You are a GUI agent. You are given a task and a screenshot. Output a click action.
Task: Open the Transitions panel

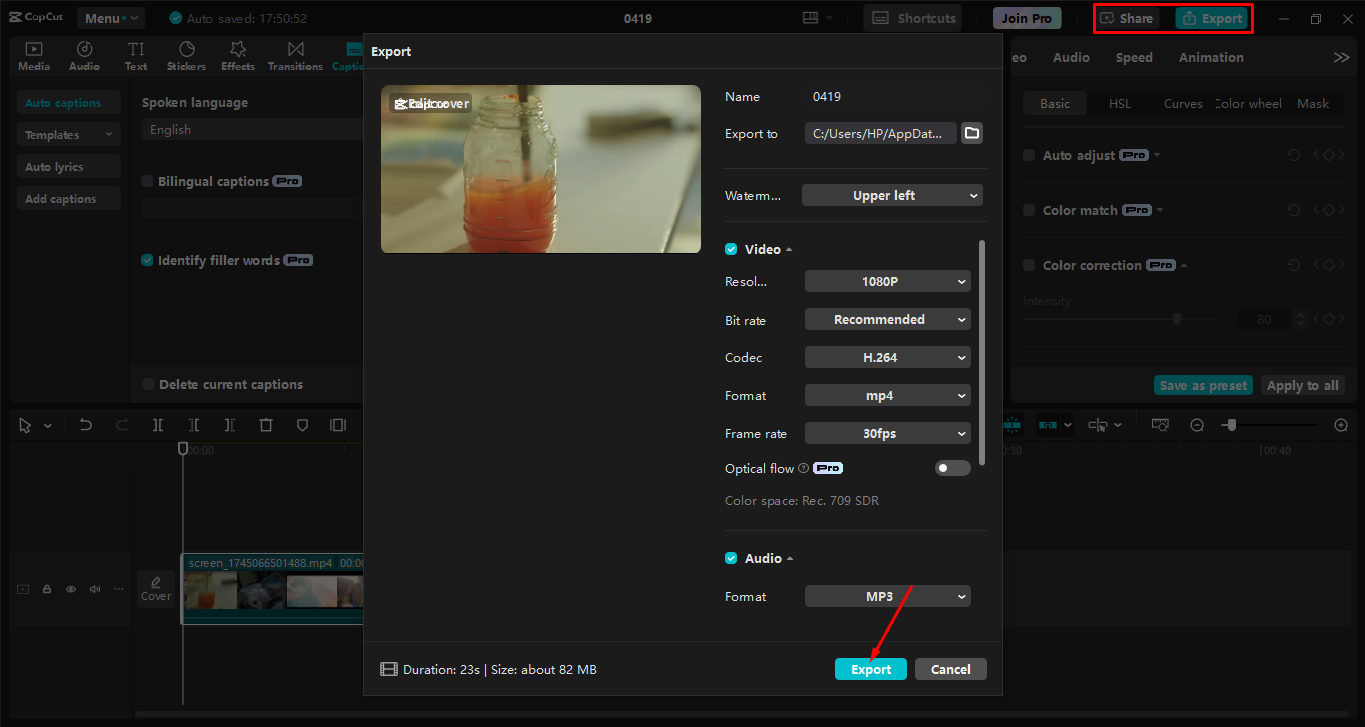(294, 55)
